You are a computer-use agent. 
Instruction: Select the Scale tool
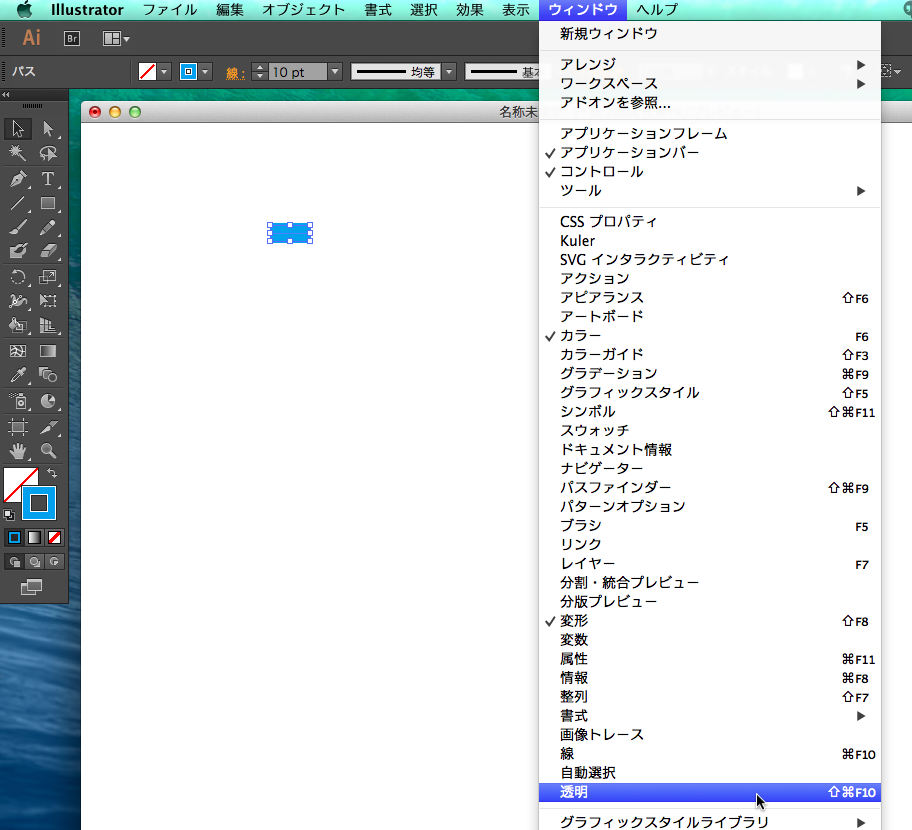pyautogui.click(x=48, y=277)
